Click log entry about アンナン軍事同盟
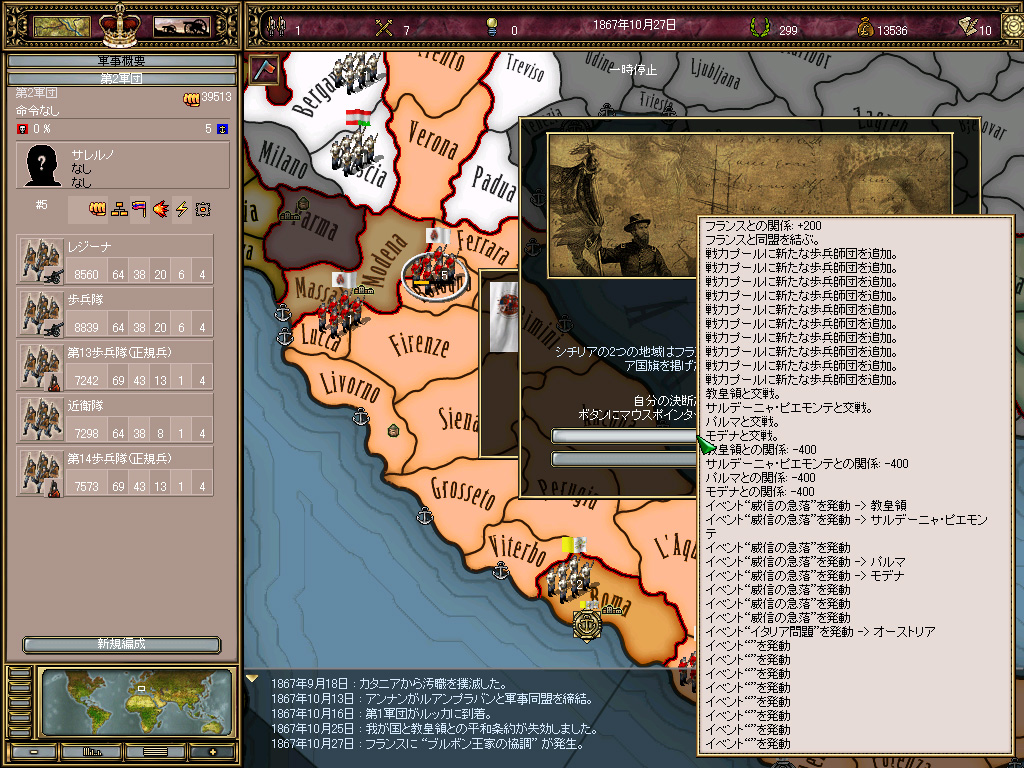 click(432, 699)
